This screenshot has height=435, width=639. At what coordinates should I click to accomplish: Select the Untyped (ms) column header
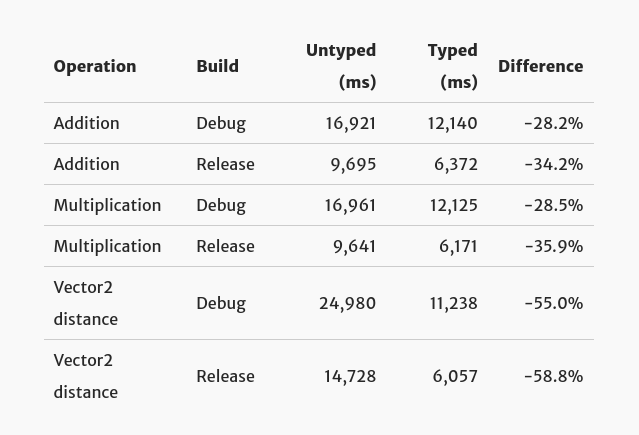coord(341,66)
